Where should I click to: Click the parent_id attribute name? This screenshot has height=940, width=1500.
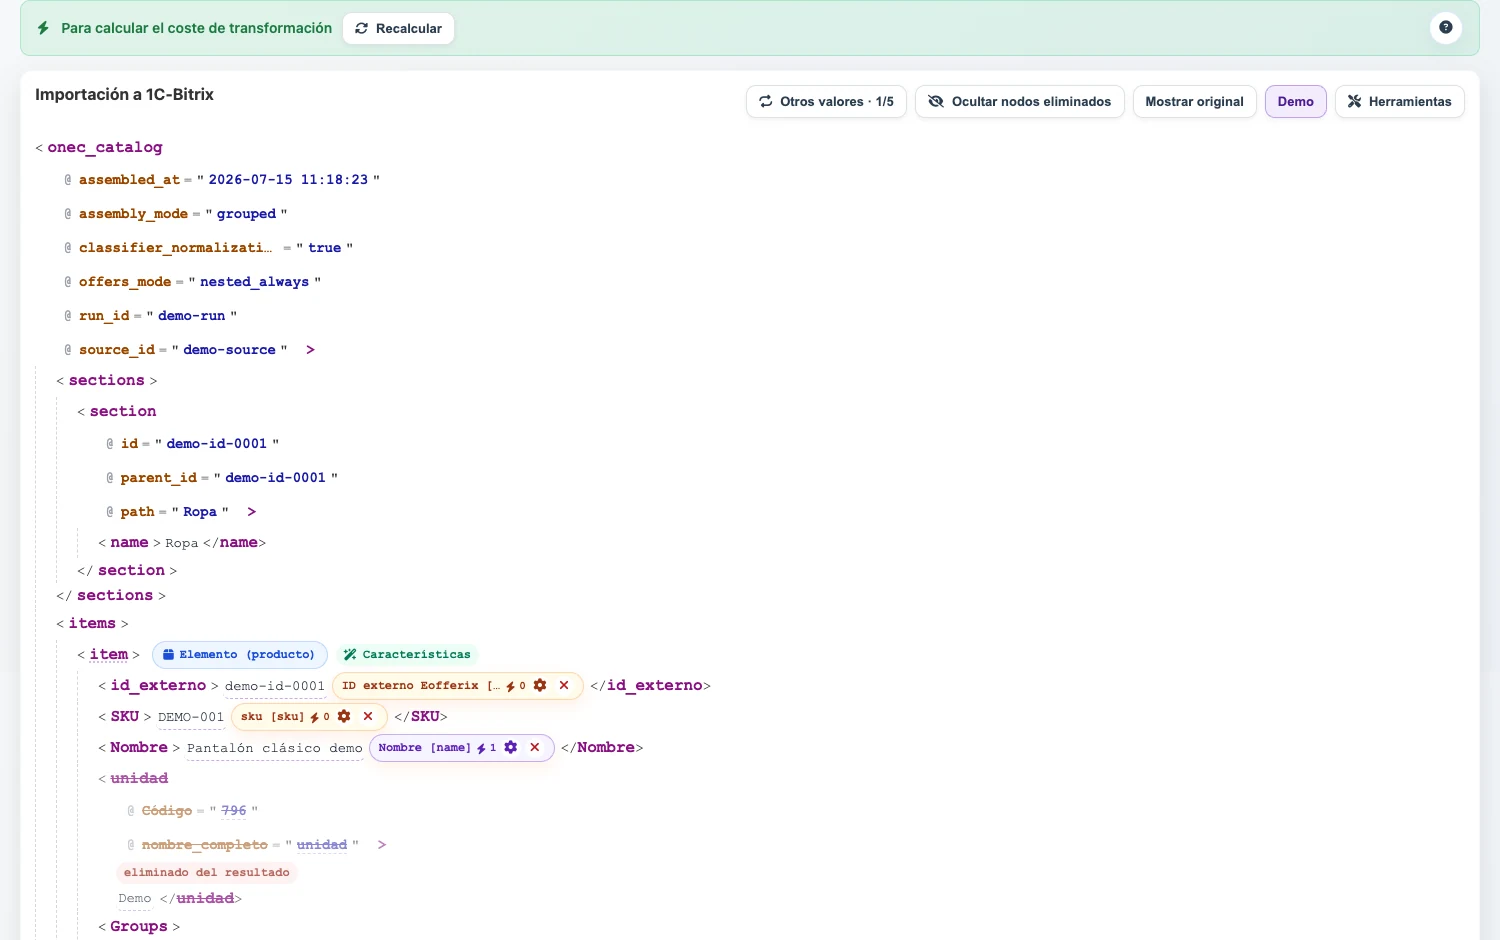click(159, 478)
